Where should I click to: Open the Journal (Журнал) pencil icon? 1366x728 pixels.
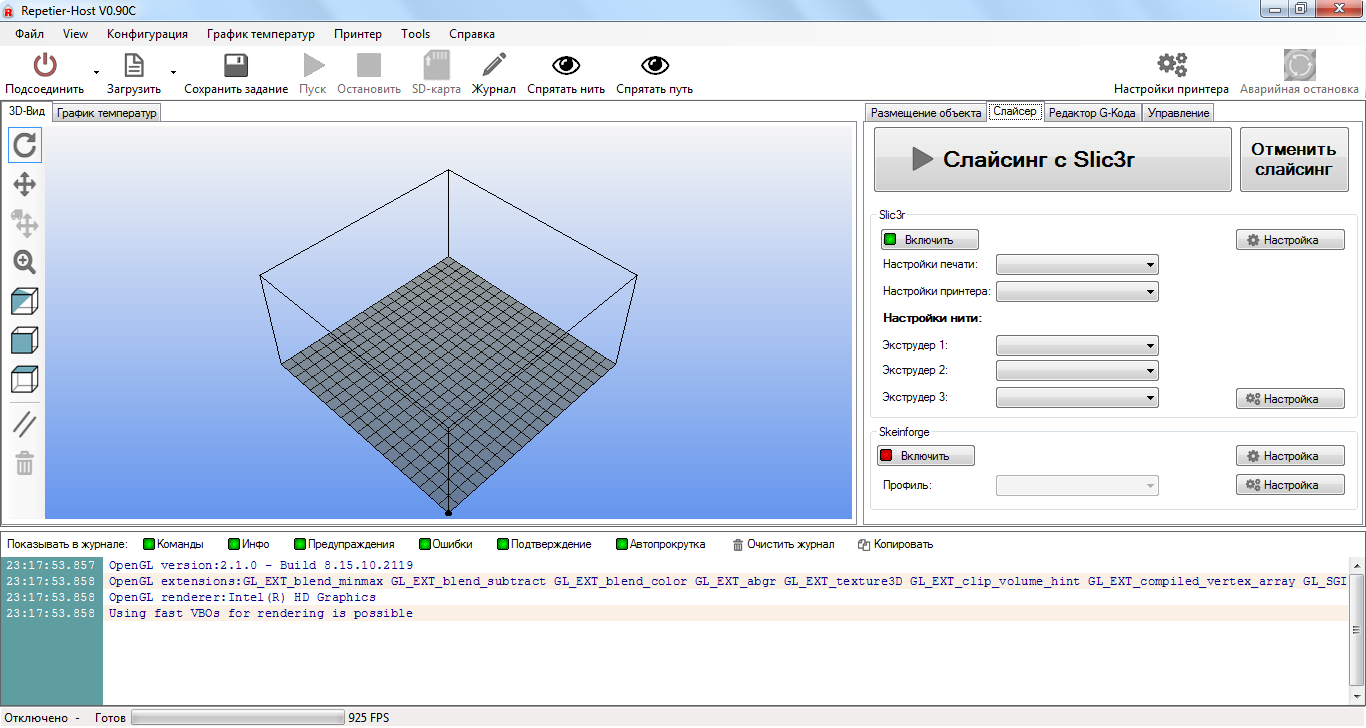coord(493,66)
